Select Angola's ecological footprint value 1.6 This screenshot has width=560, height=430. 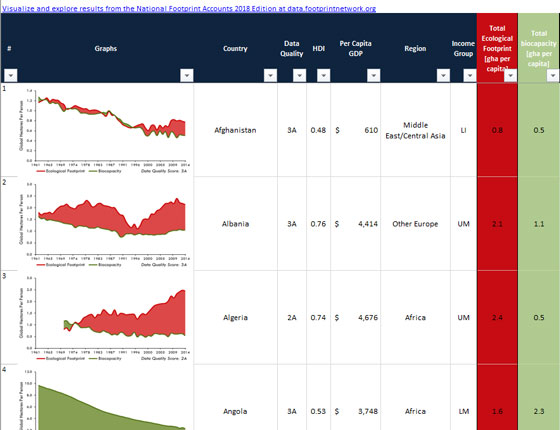(497, 411)
